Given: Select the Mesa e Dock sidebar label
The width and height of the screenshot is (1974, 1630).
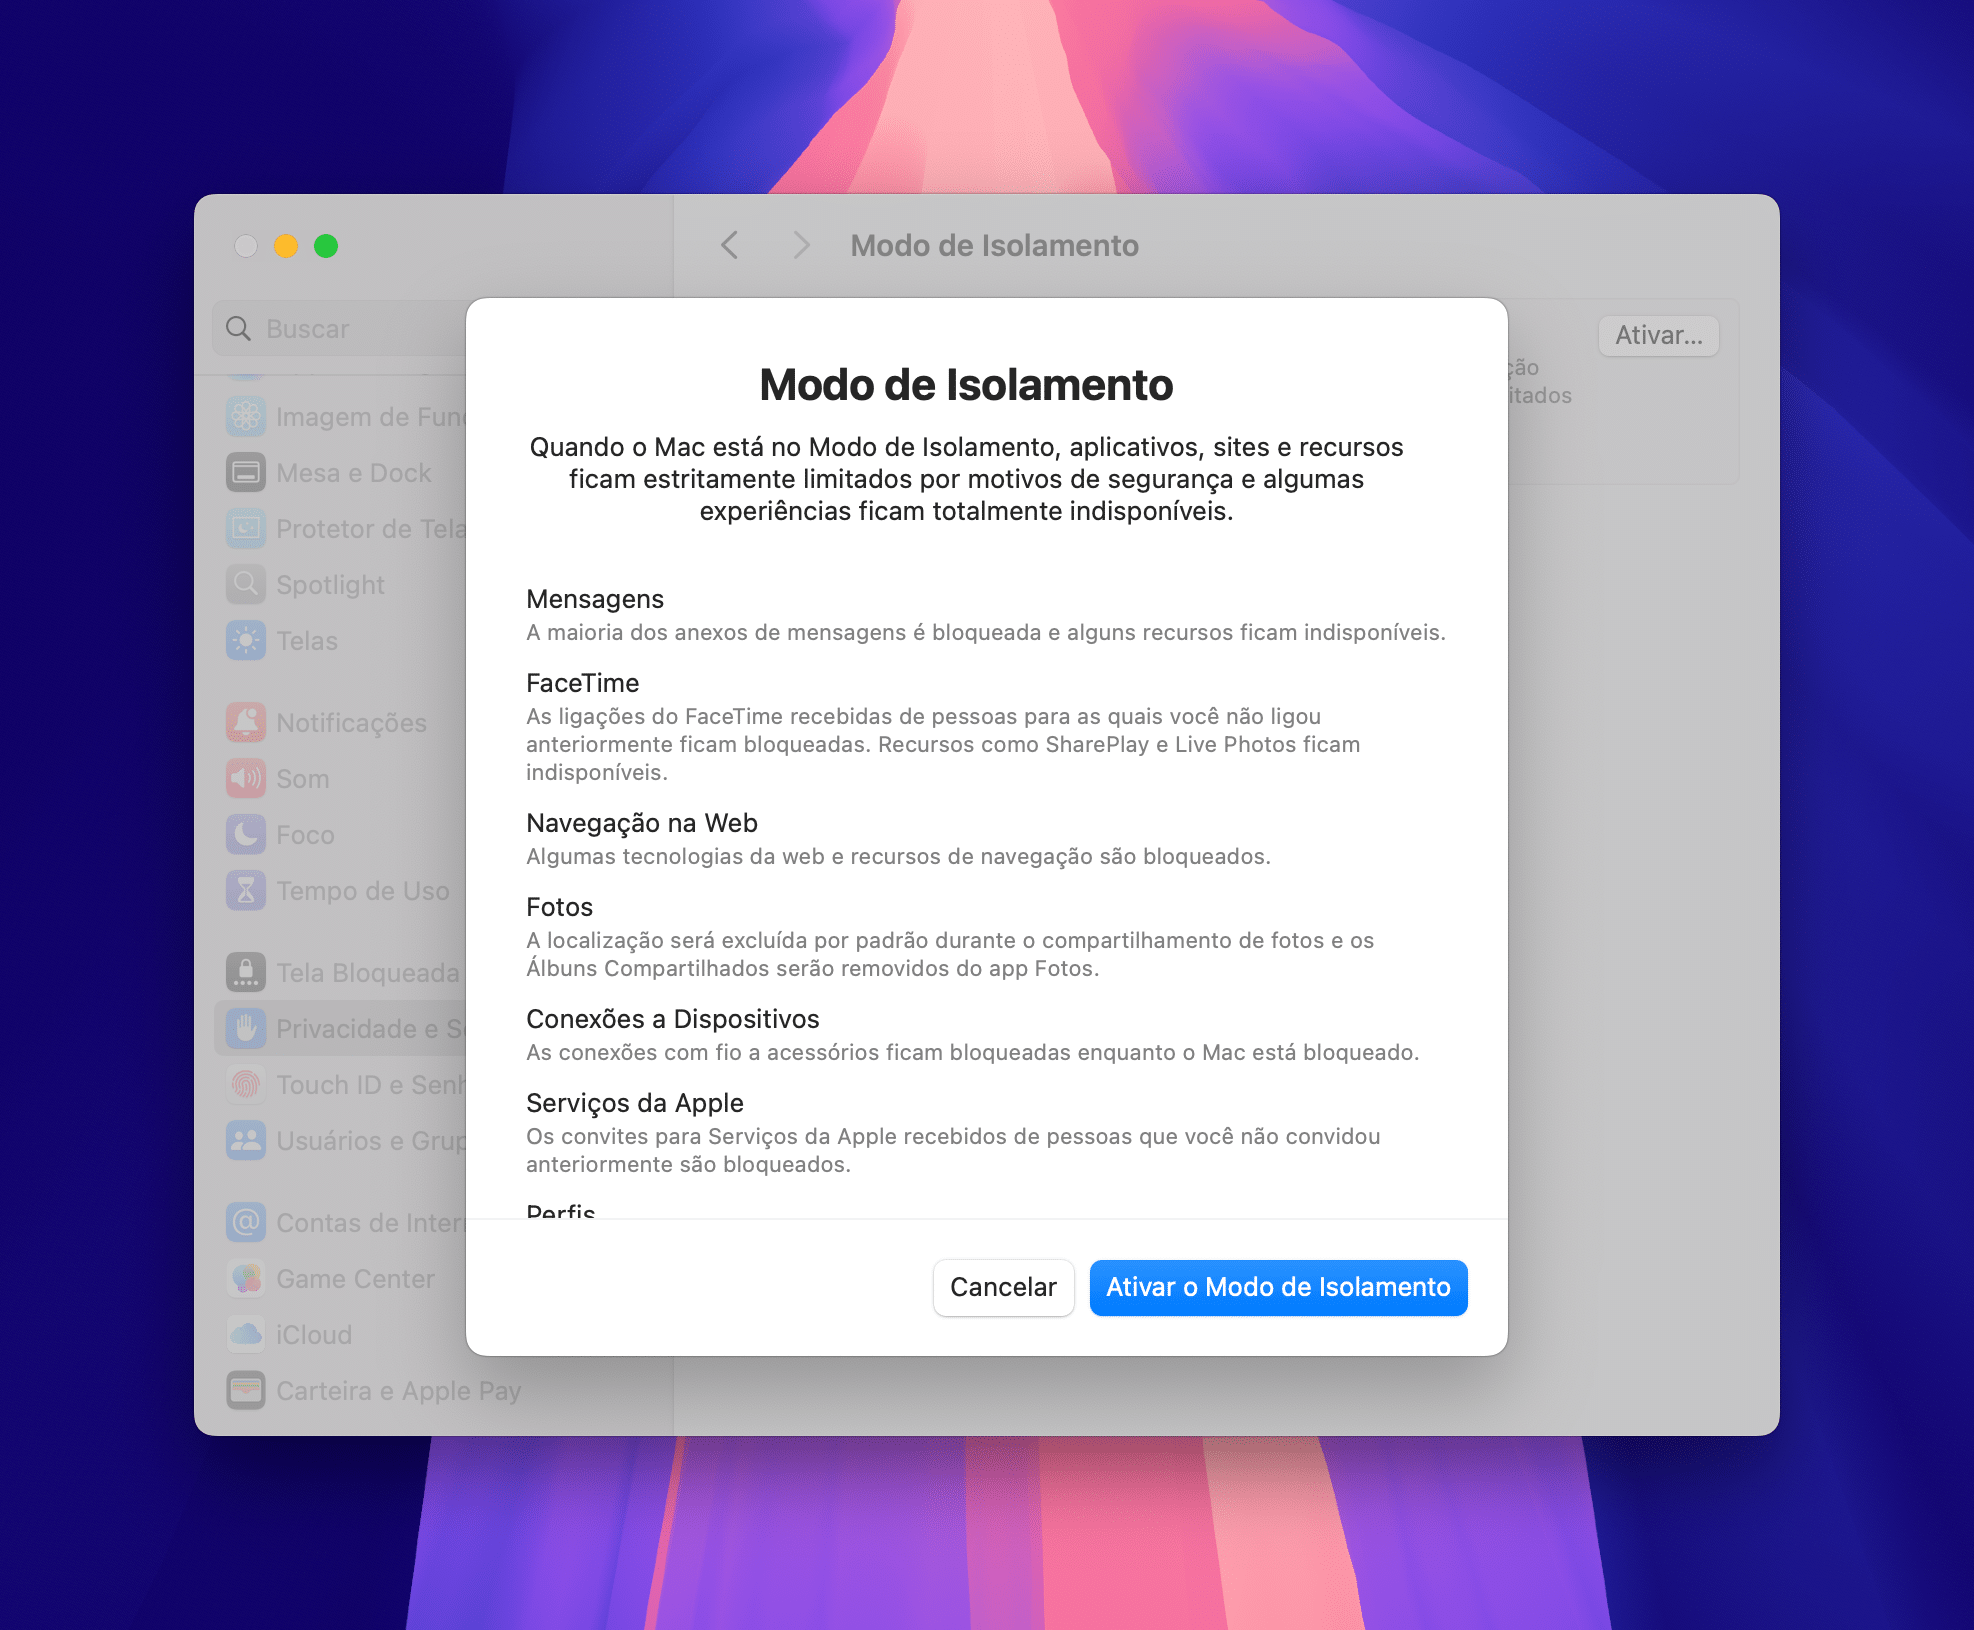Looking at the screenshot, I should [x=353, y=473].
